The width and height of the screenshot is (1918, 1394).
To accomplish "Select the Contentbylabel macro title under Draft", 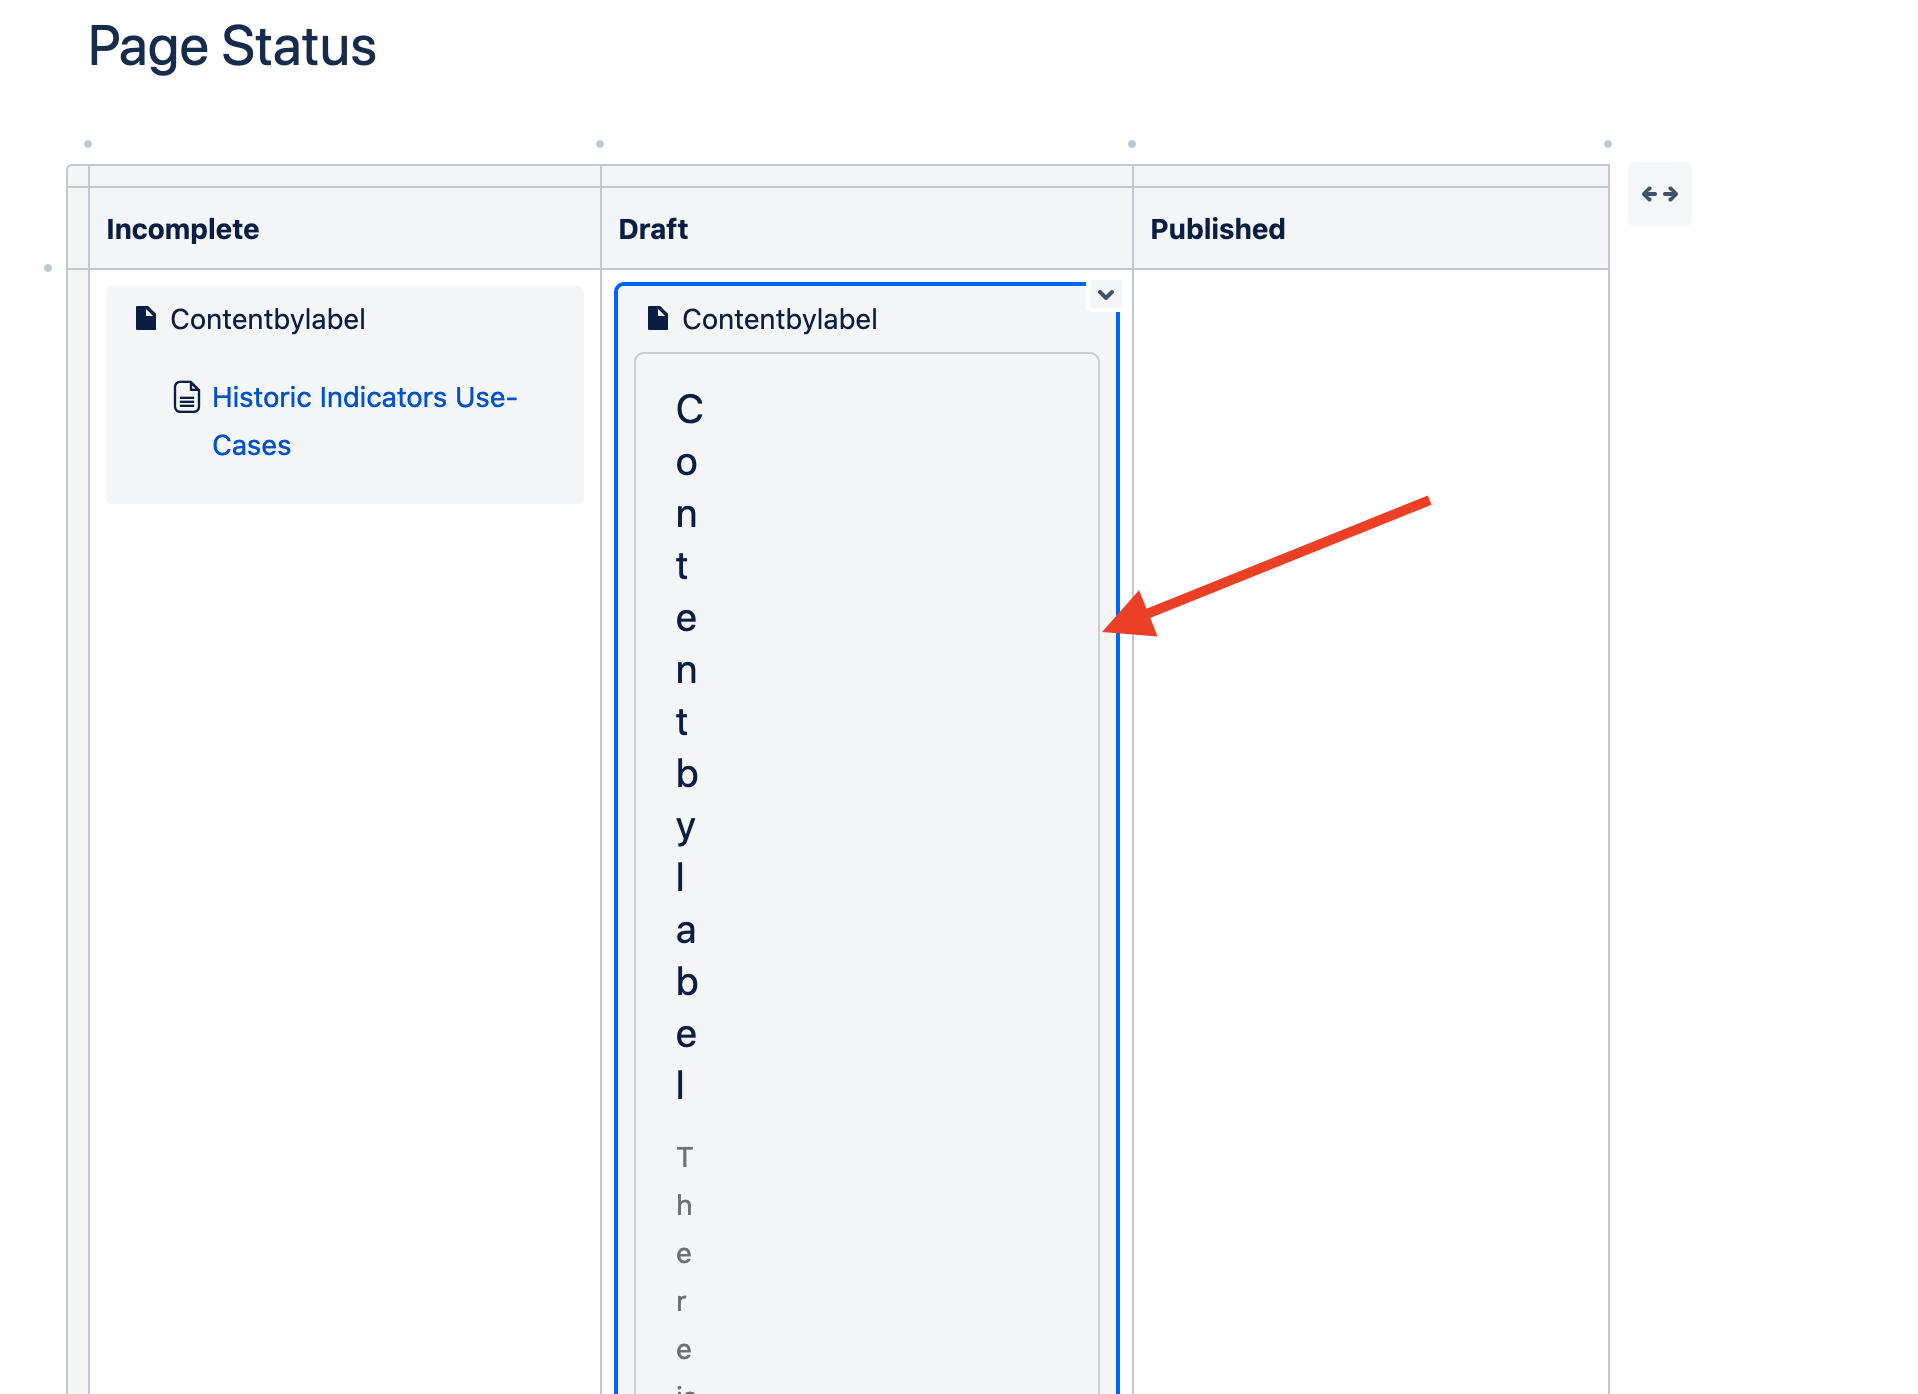I will (779, 319).
